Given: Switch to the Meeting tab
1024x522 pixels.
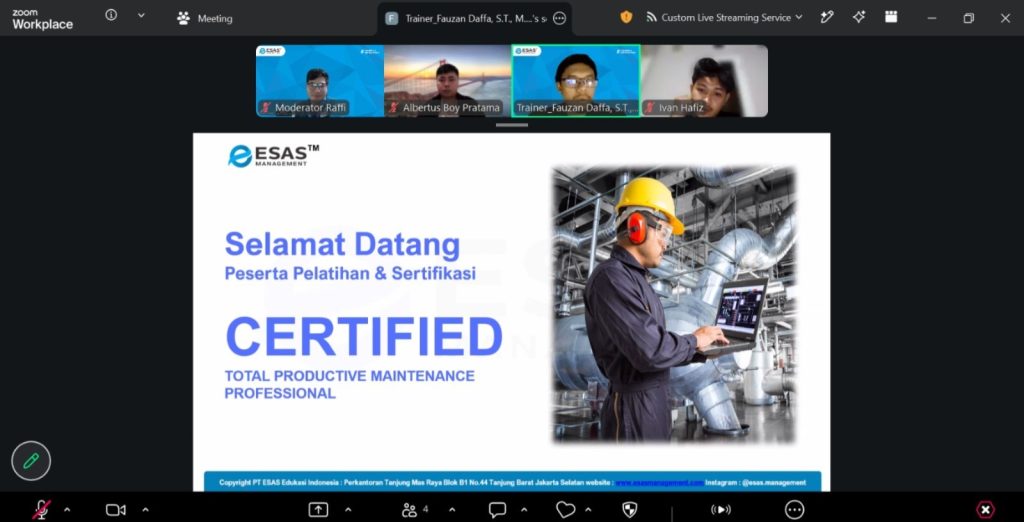Looking at the screenshot, I should tap(204, 18).
